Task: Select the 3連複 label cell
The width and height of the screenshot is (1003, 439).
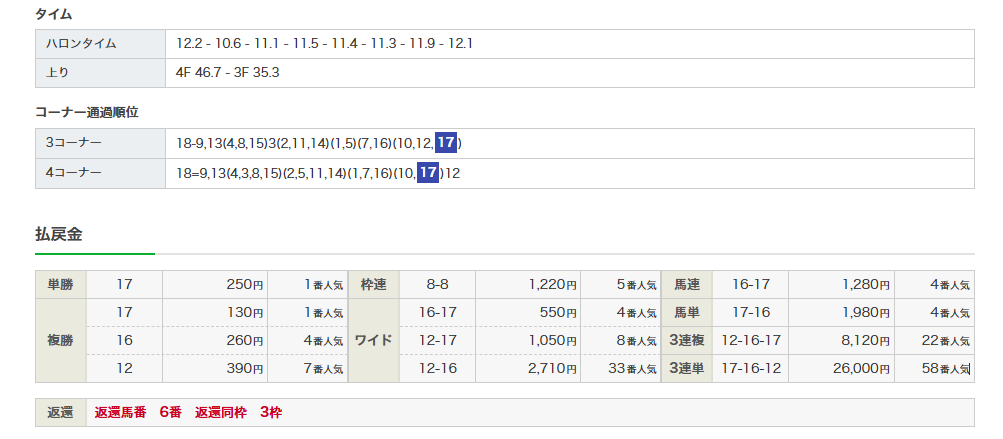Action: (686, 340)
